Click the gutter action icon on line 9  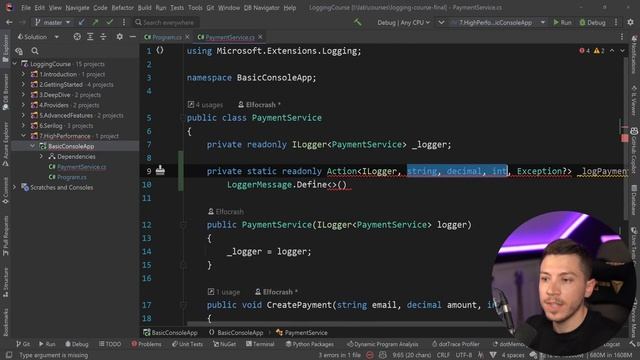click(x=160, y=170)
